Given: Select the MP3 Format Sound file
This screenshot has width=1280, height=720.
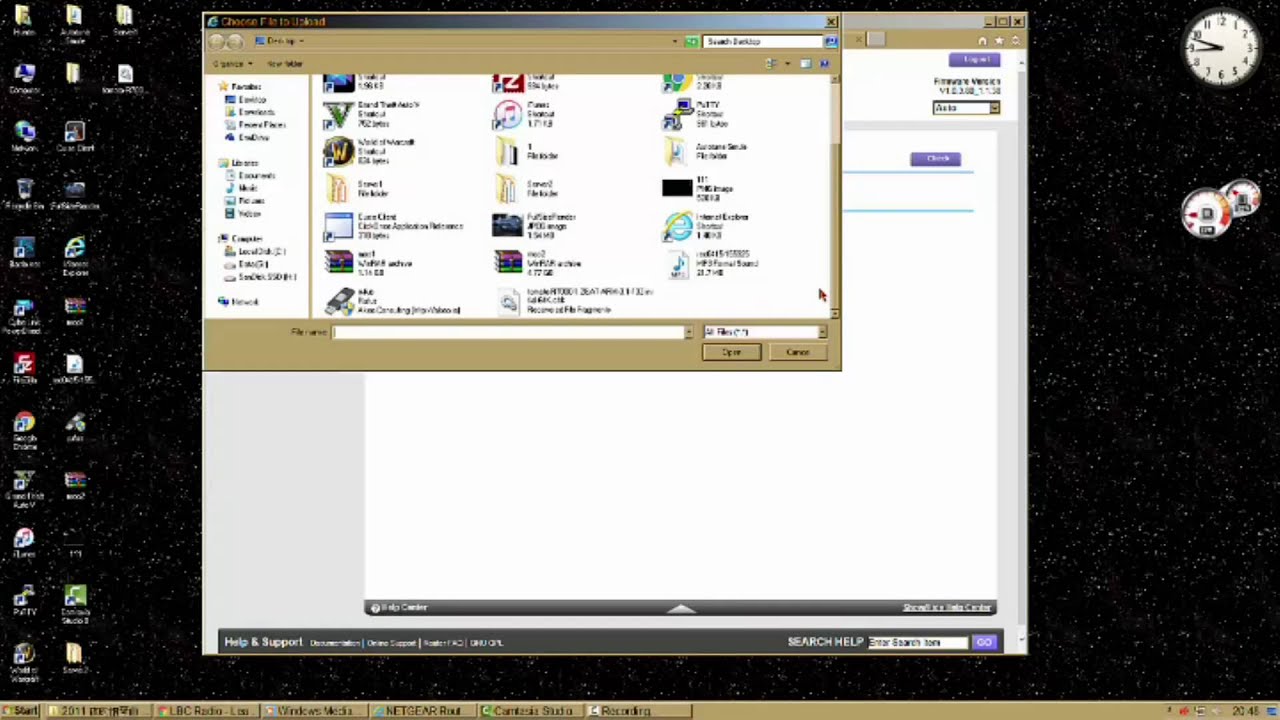Looking at the screenshot, I should [711, 263].
